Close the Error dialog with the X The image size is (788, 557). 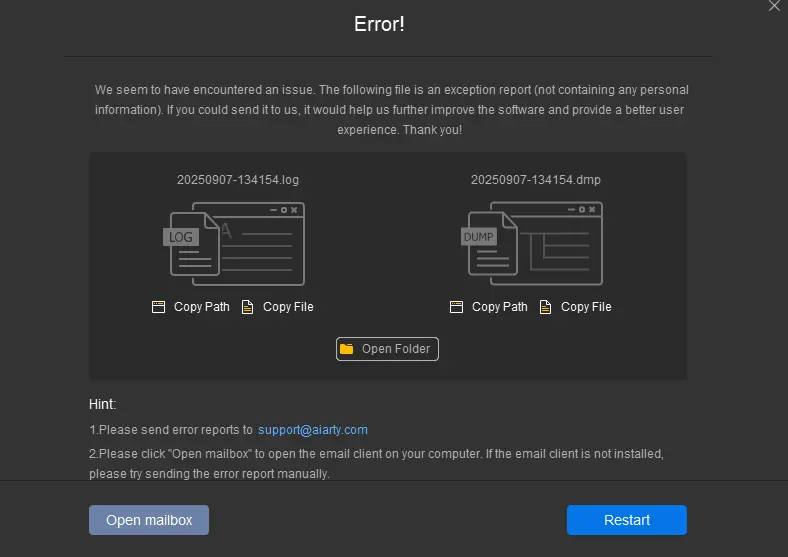click(774, 6)
